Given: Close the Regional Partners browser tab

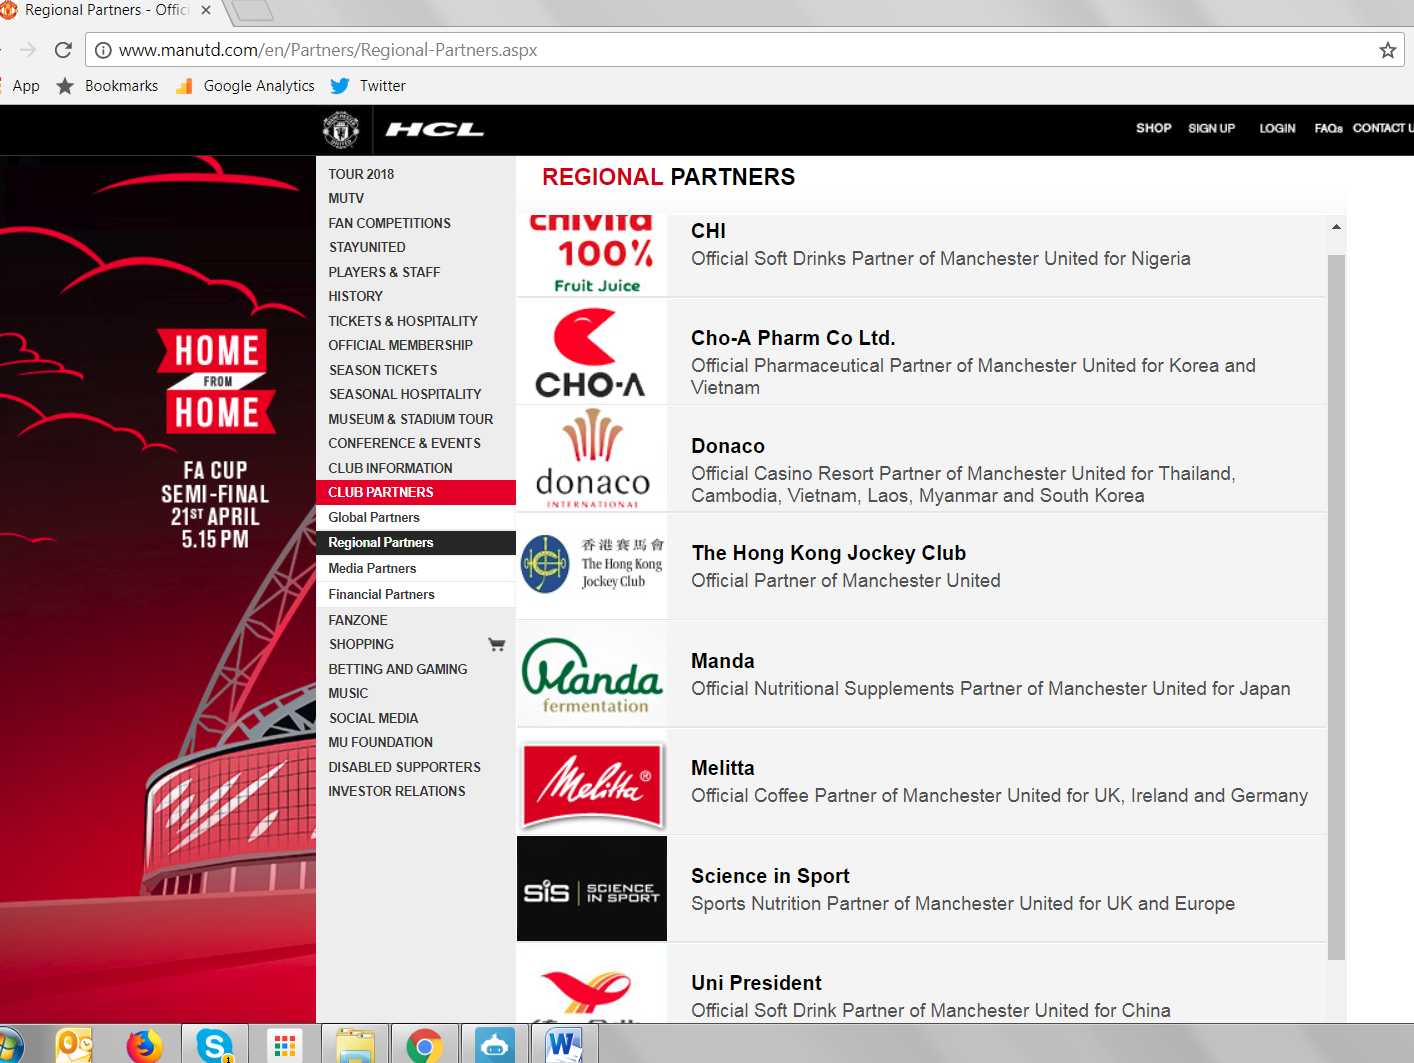Looking at the screenshot, I should (x=206, y=10).
